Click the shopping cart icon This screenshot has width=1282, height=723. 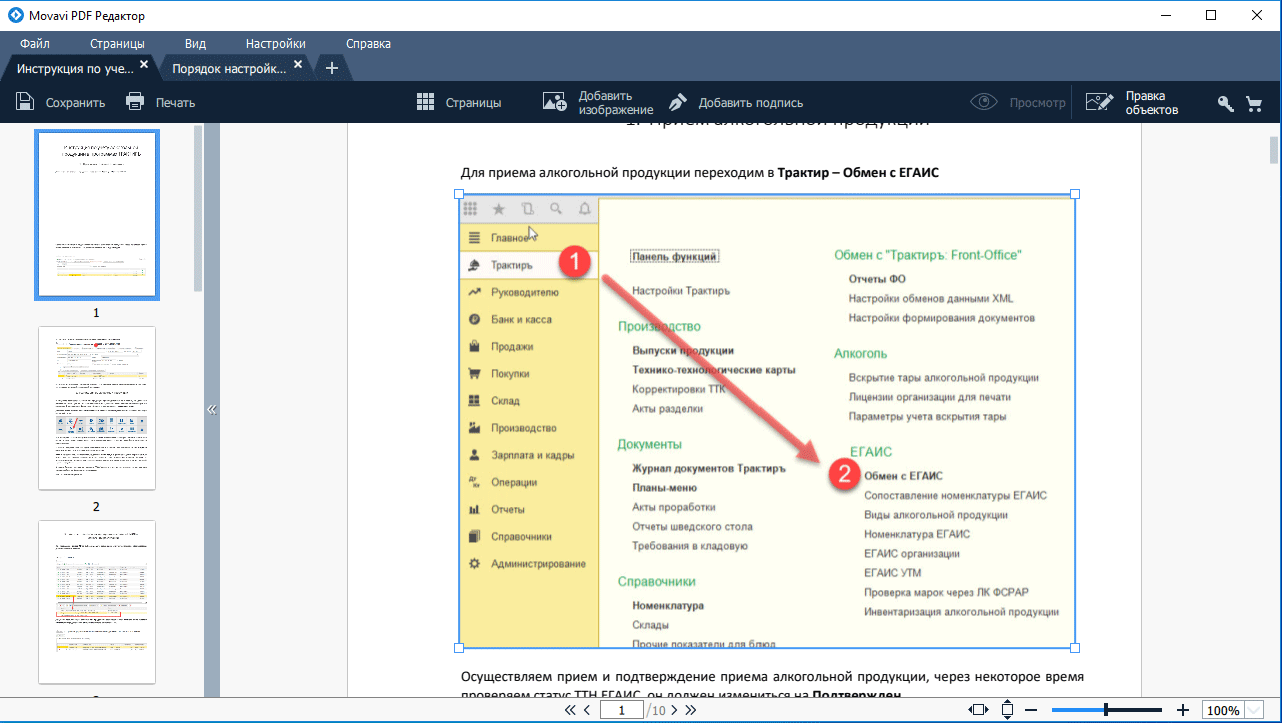[x=1254, y=103]
